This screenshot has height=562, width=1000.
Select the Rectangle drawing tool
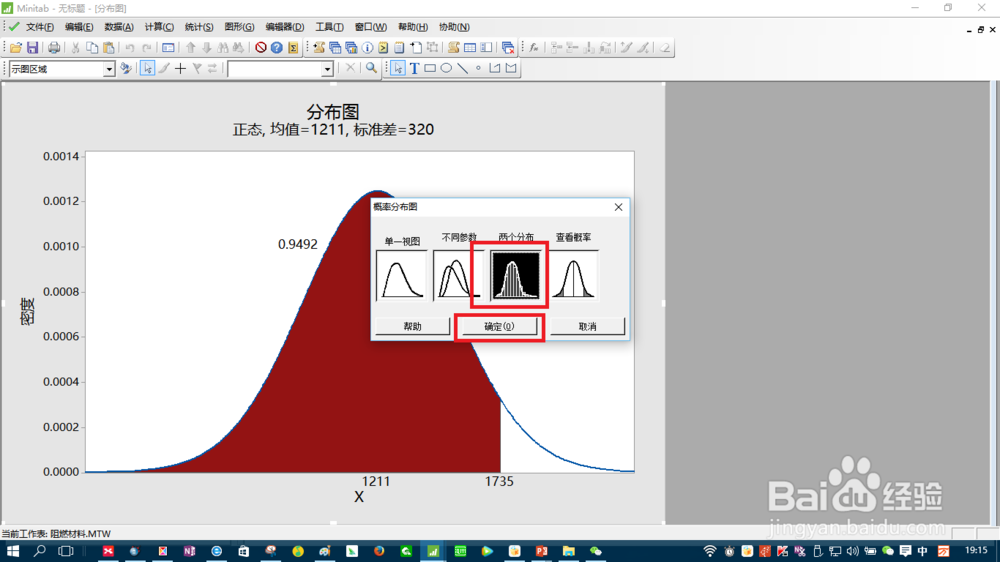coord(430,68)
